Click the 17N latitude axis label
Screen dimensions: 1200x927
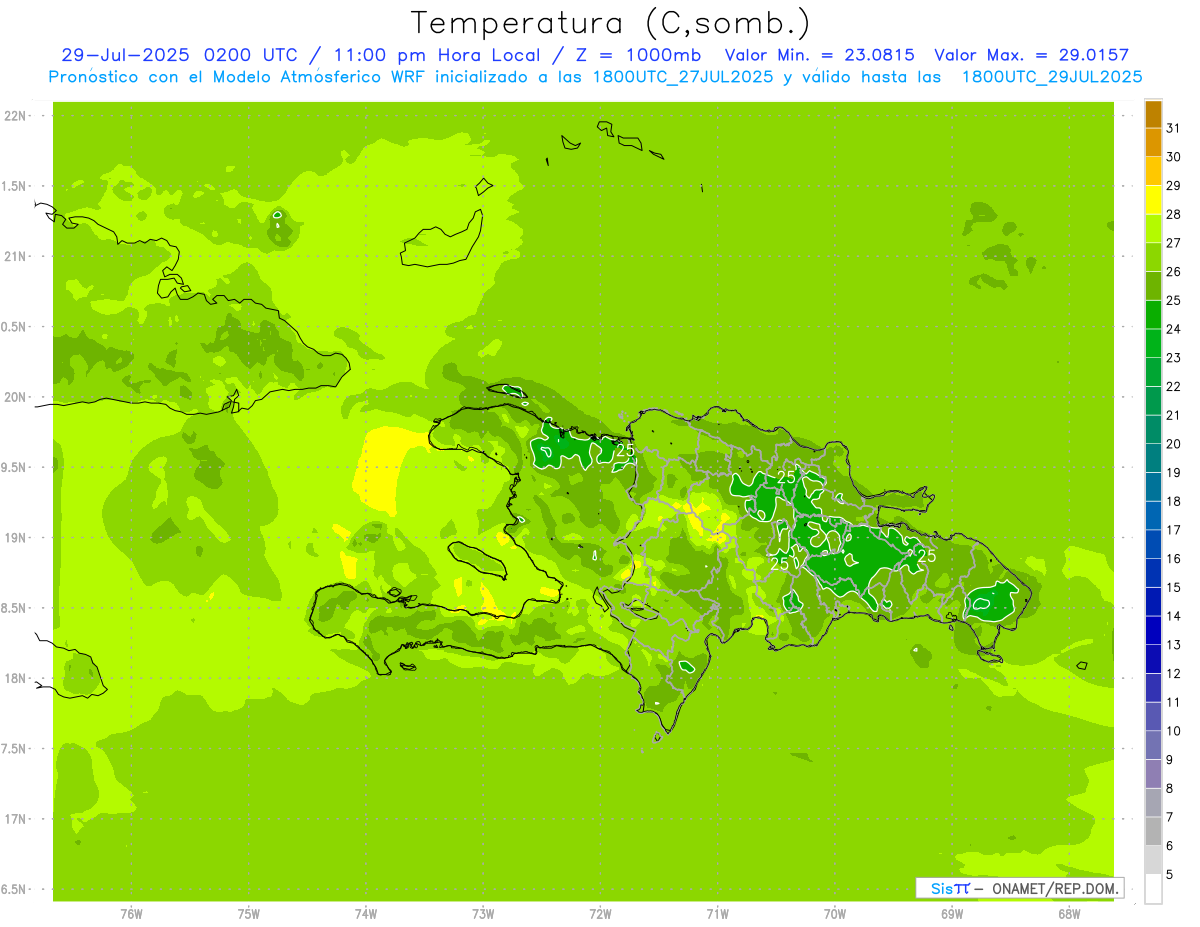(15, 819)
